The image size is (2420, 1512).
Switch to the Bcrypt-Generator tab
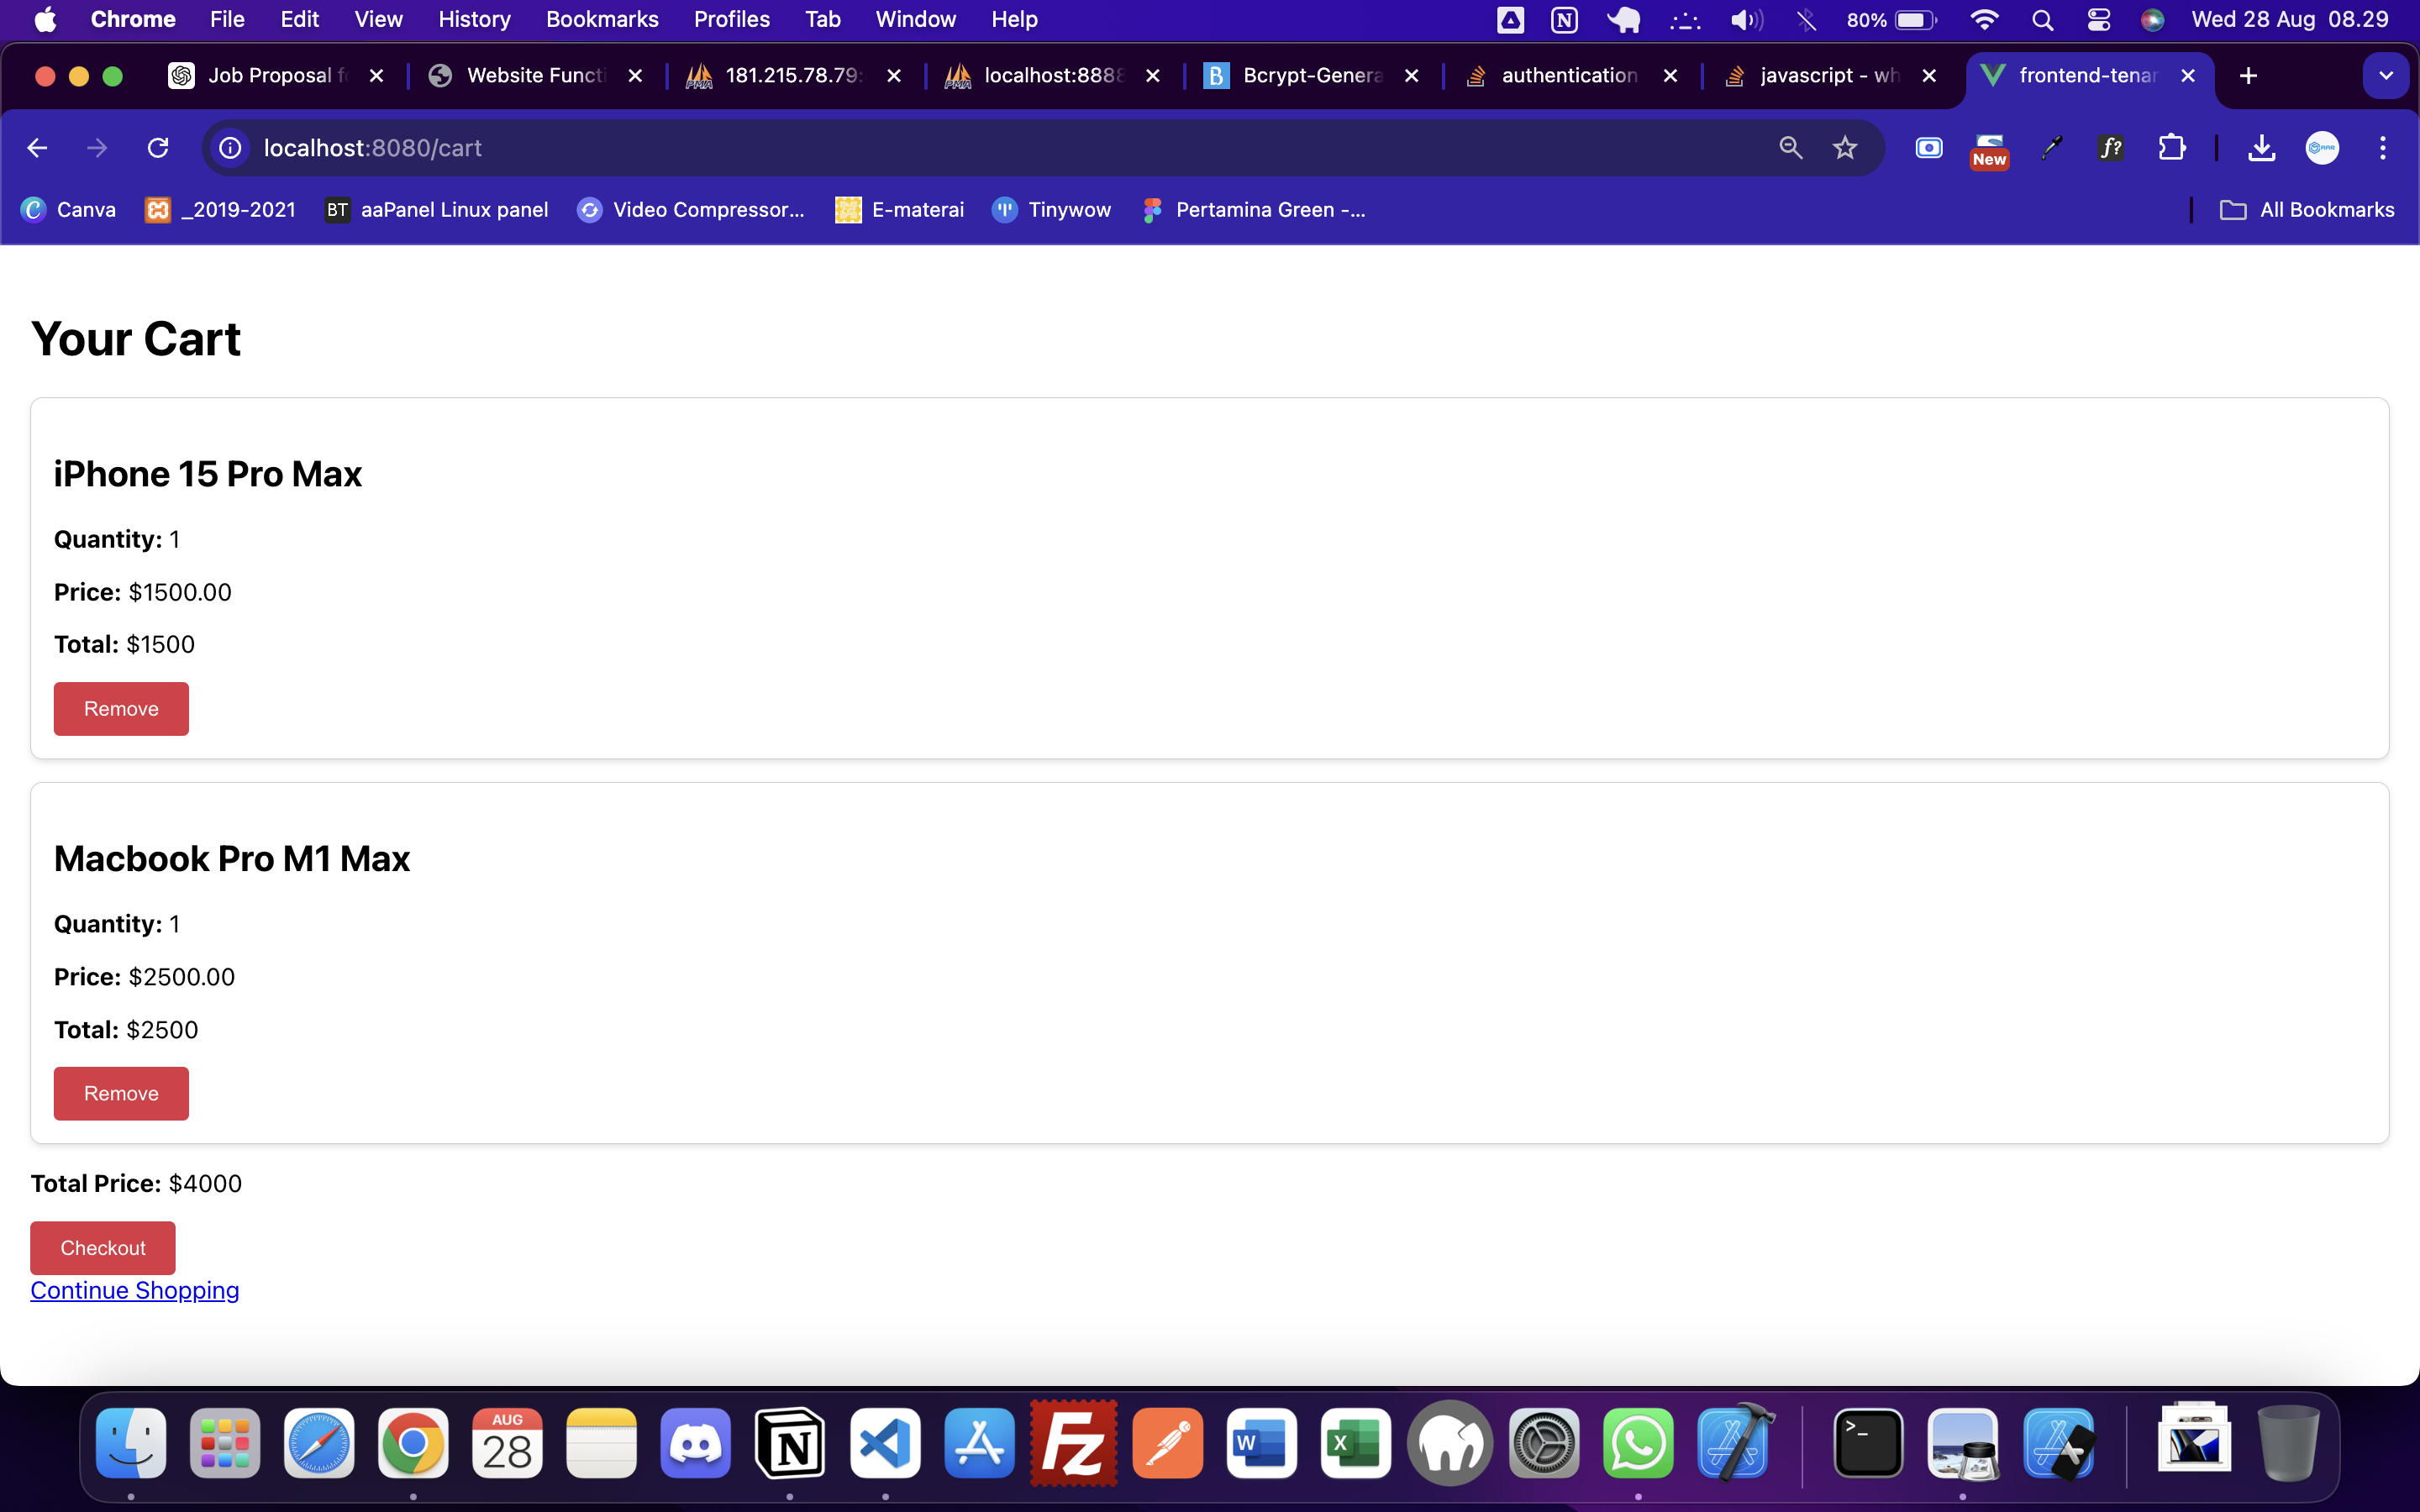click(x=1300, y=76)
